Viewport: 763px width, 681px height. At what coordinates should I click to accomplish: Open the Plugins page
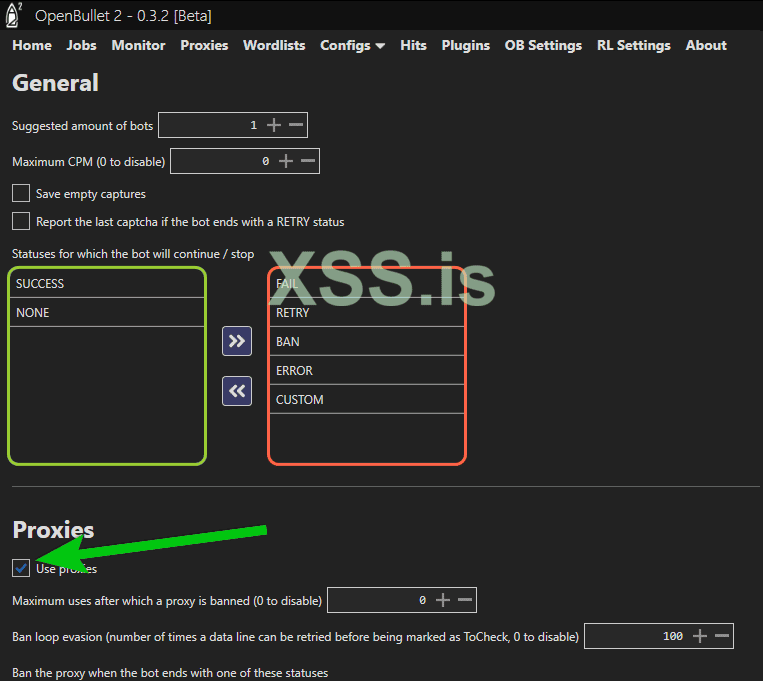point(465,45)
